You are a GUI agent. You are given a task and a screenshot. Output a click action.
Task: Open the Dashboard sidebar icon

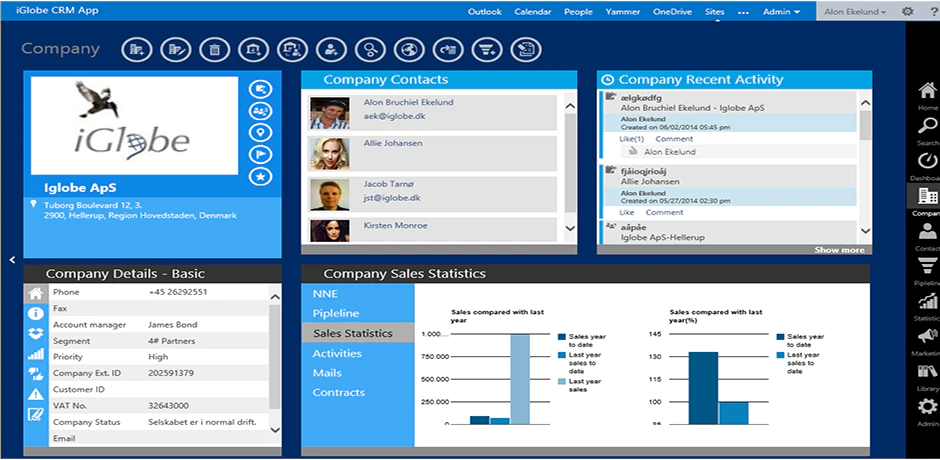tap(927, 166)
